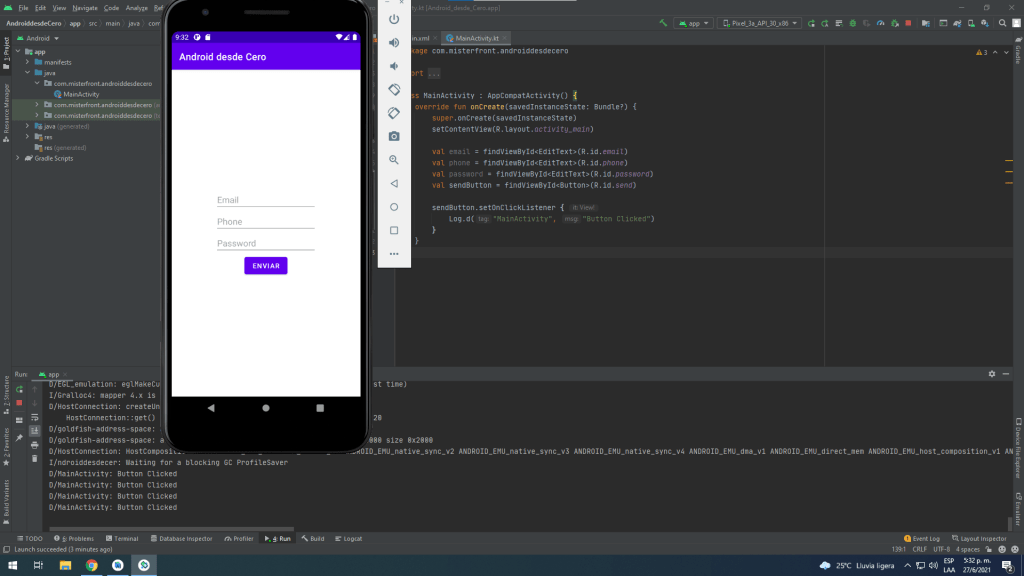Collapse the java folder
1024x576 pixels.
click(x=27, y=73)
